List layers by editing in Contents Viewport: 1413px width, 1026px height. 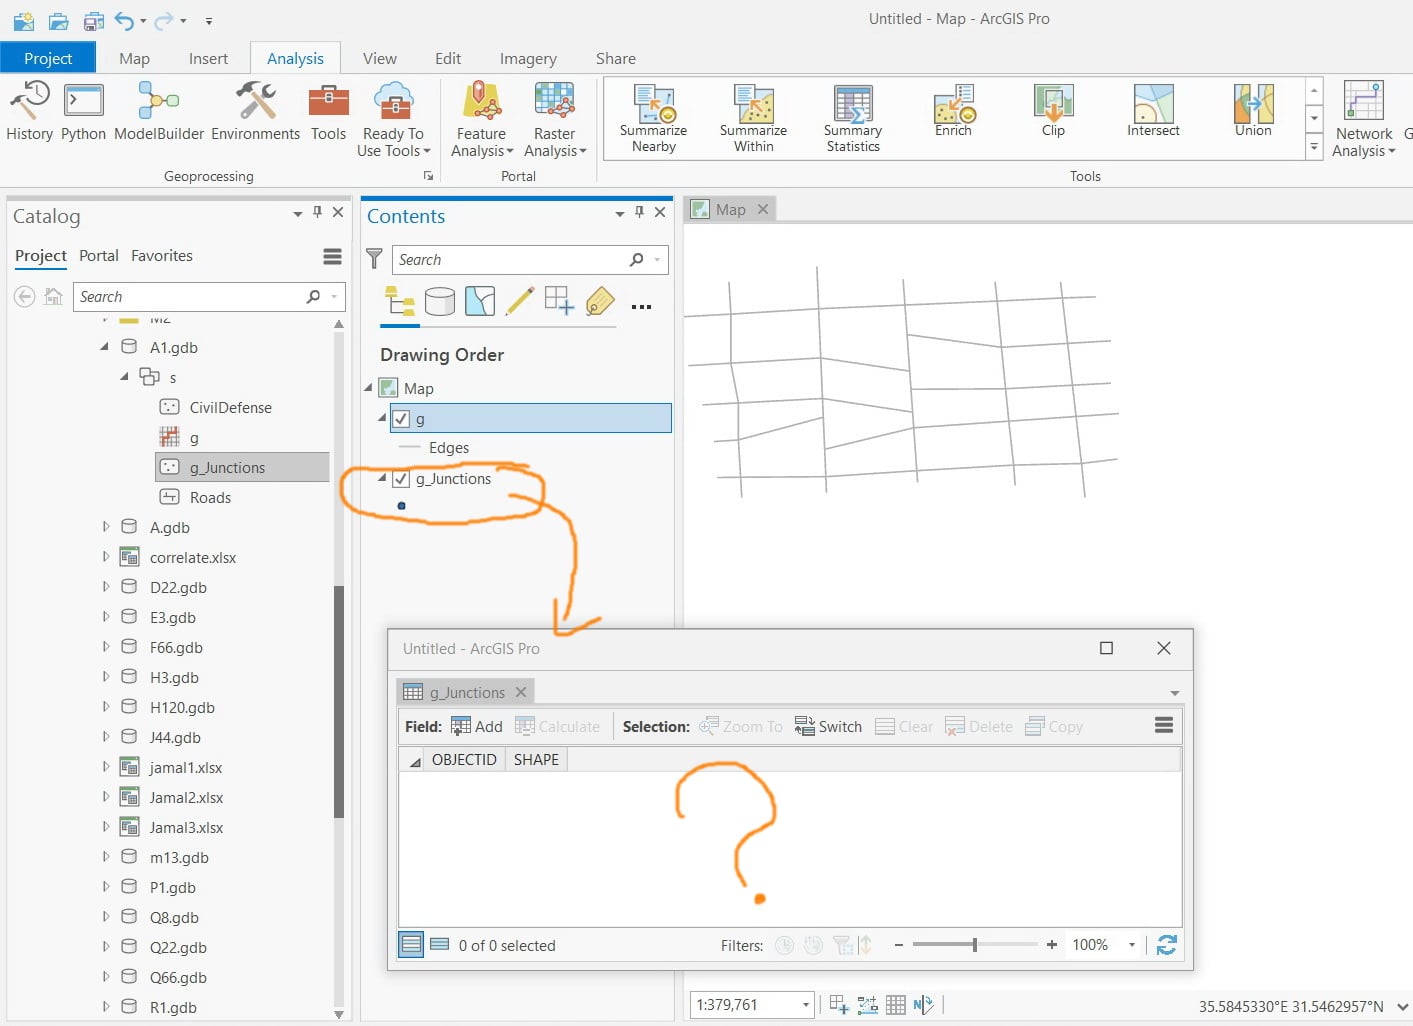click(520, 301)
